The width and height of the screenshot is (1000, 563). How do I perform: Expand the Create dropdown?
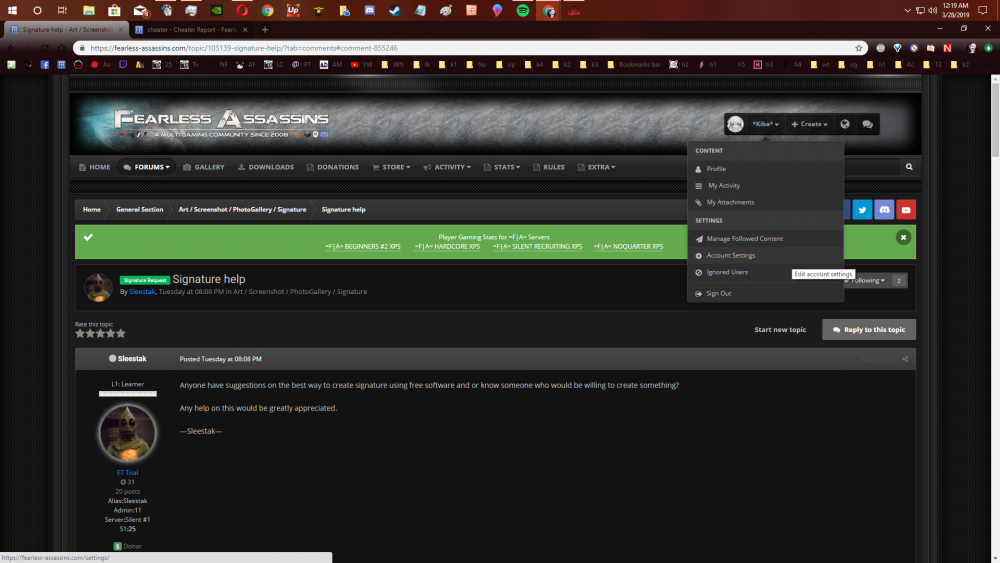click(x=809, y=124)
